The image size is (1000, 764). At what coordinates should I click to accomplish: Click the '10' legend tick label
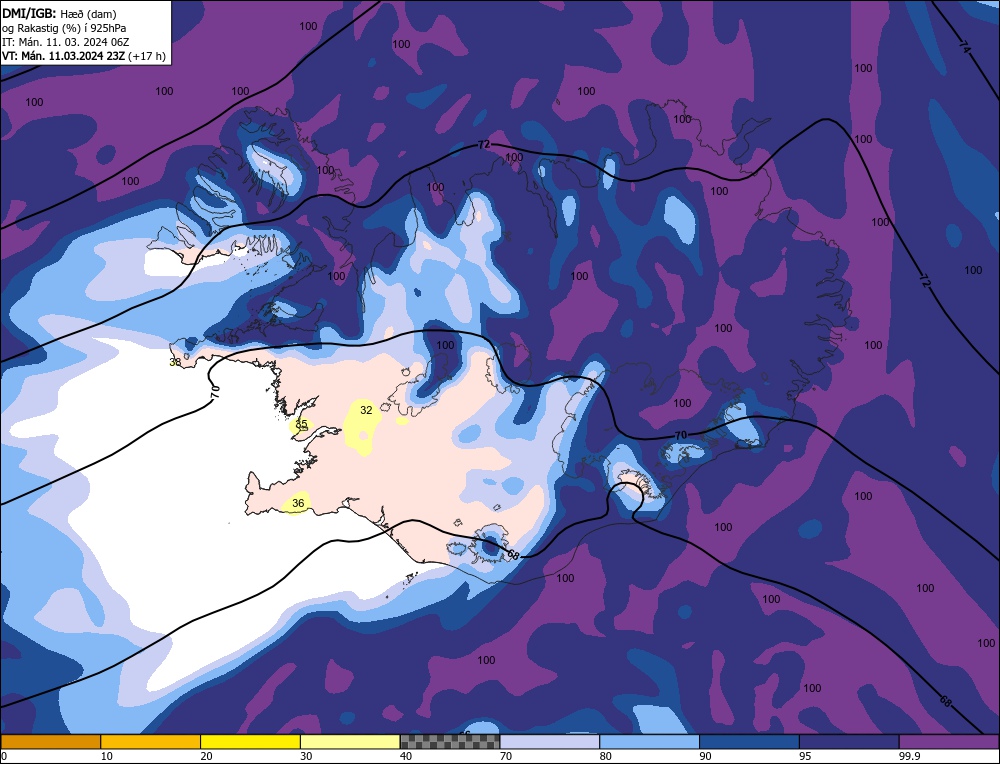point(107,756)
